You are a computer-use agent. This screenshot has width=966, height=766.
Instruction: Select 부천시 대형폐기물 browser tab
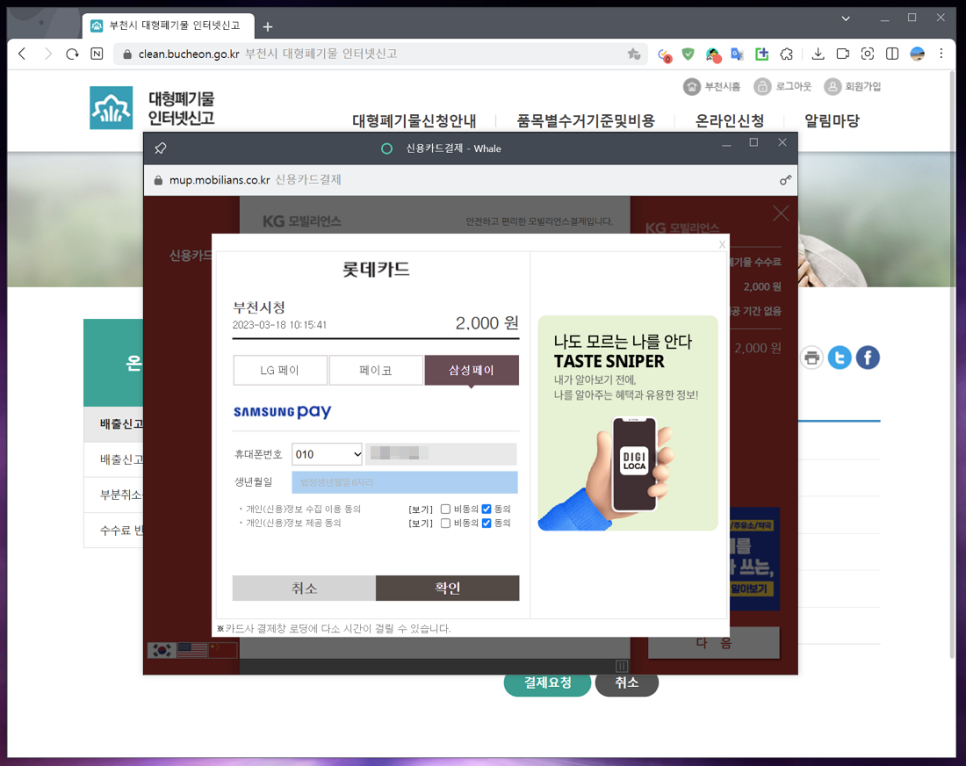point(168,26)
